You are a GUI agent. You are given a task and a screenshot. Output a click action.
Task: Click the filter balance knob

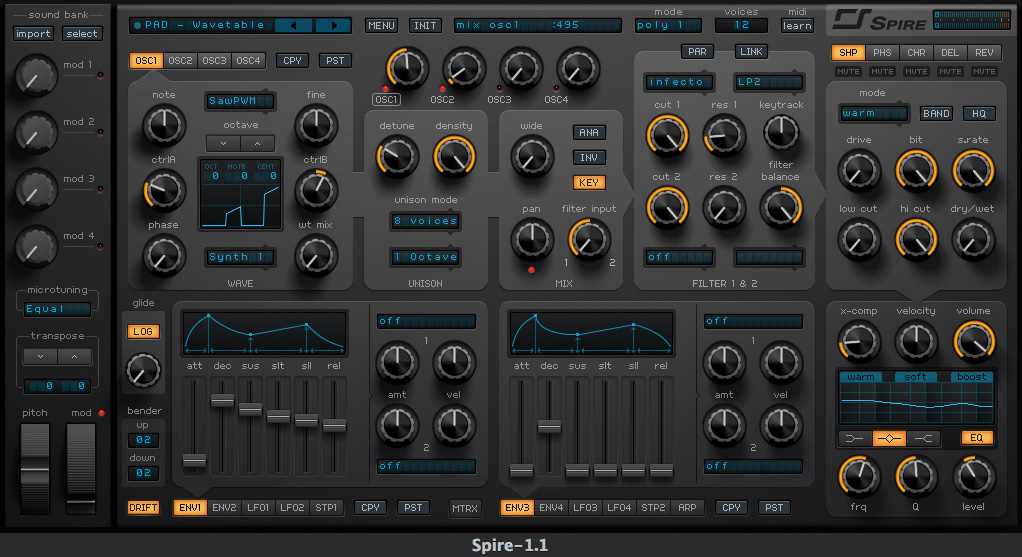pos(781,207)
